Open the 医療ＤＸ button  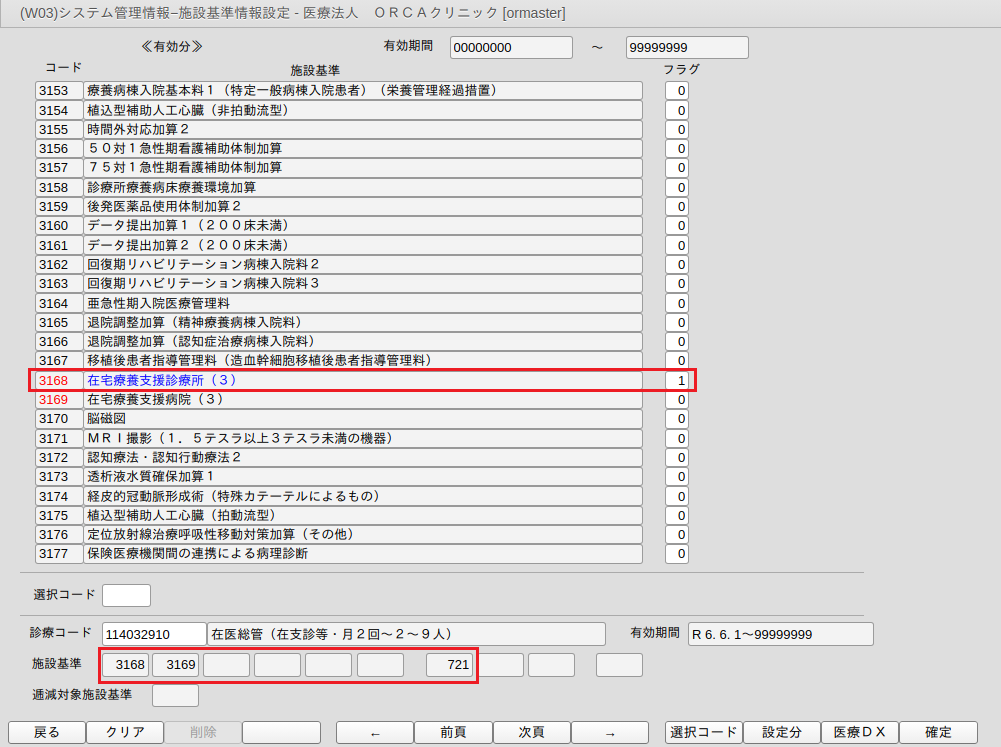(x=860, y=732)
